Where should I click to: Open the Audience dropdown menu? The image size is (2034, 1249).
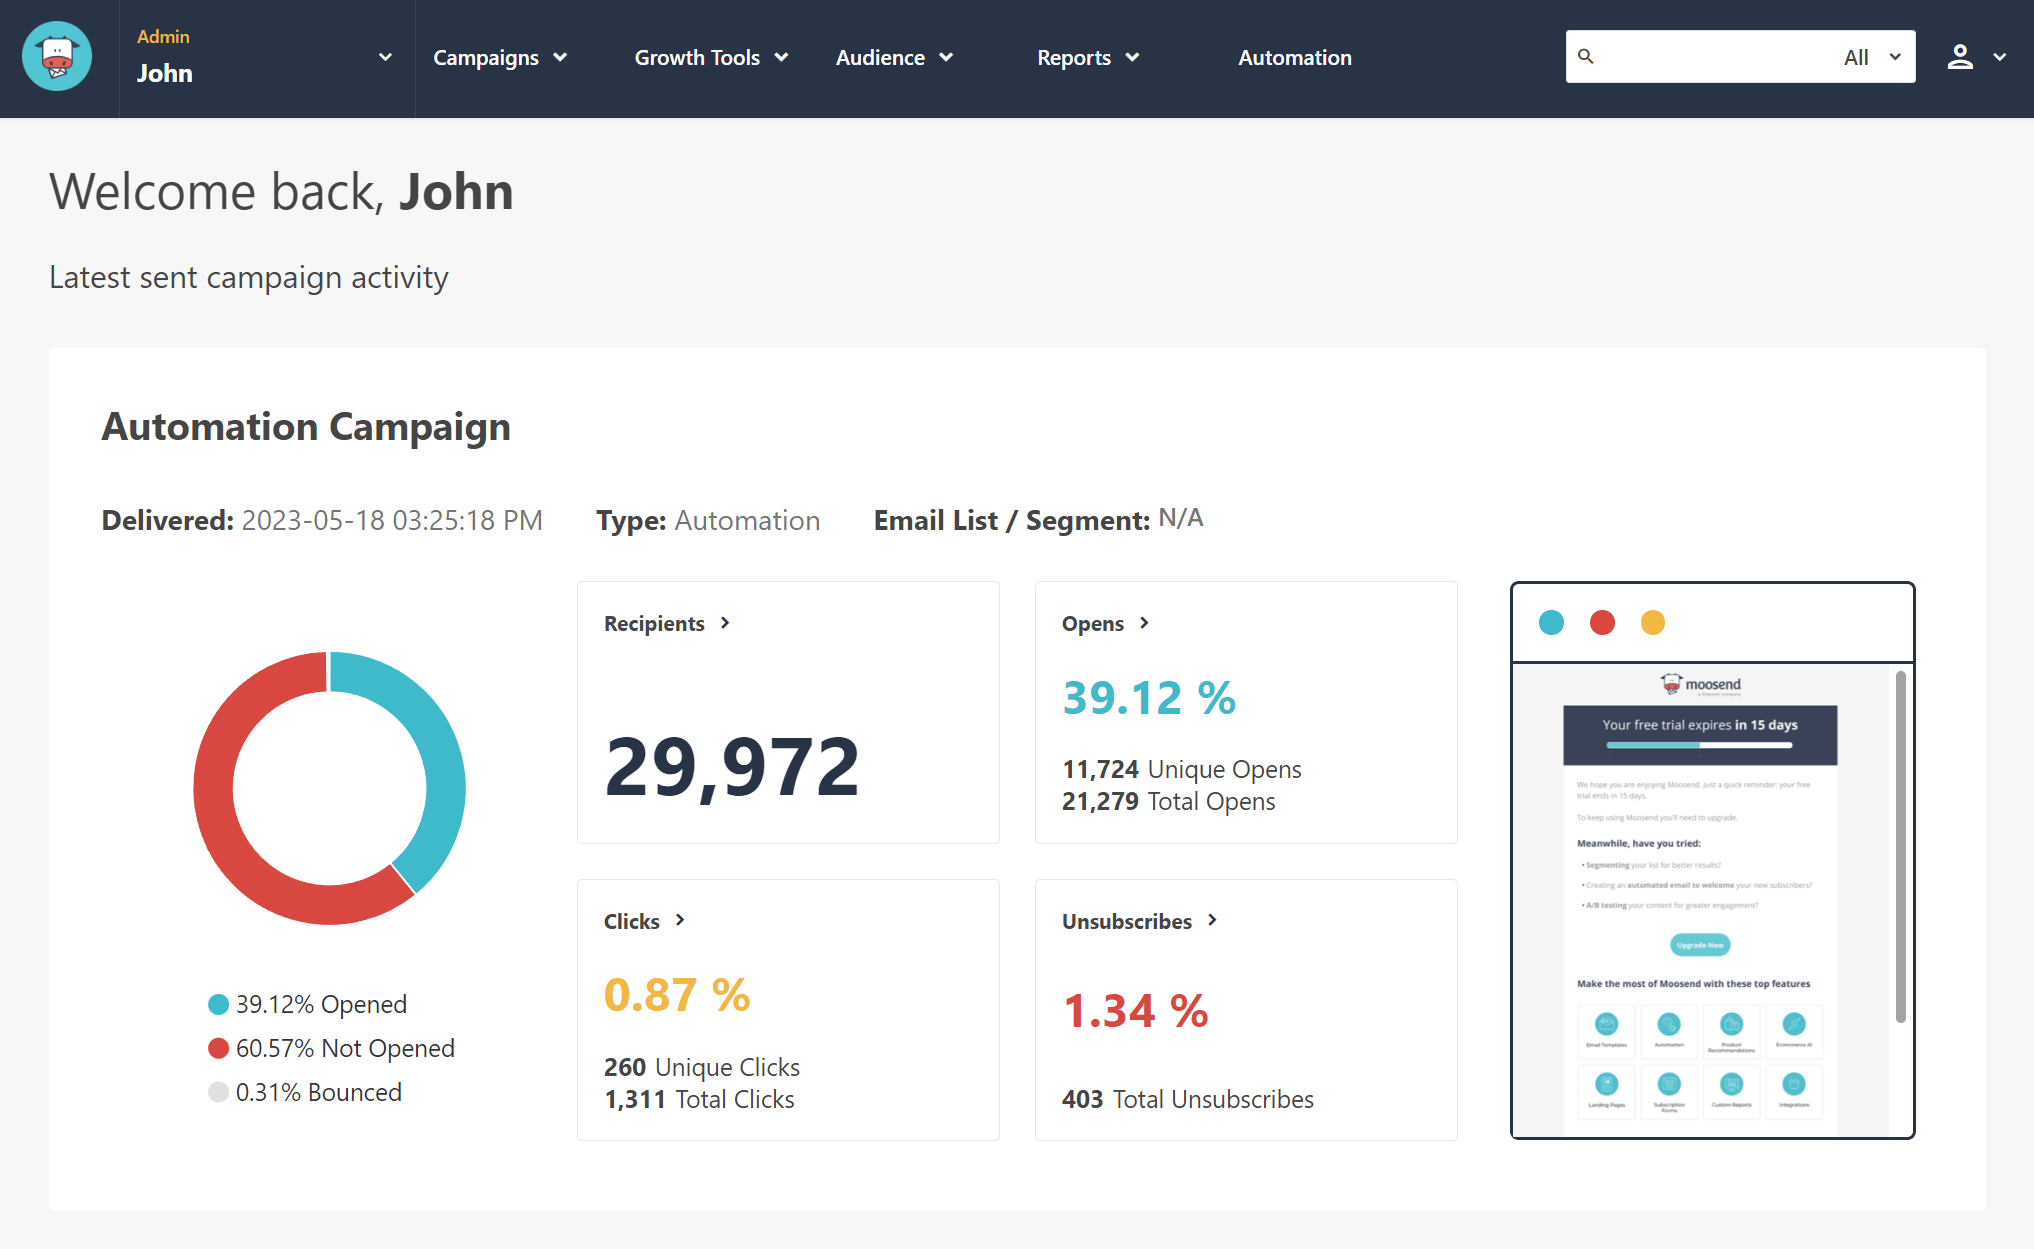click(892, 58)
